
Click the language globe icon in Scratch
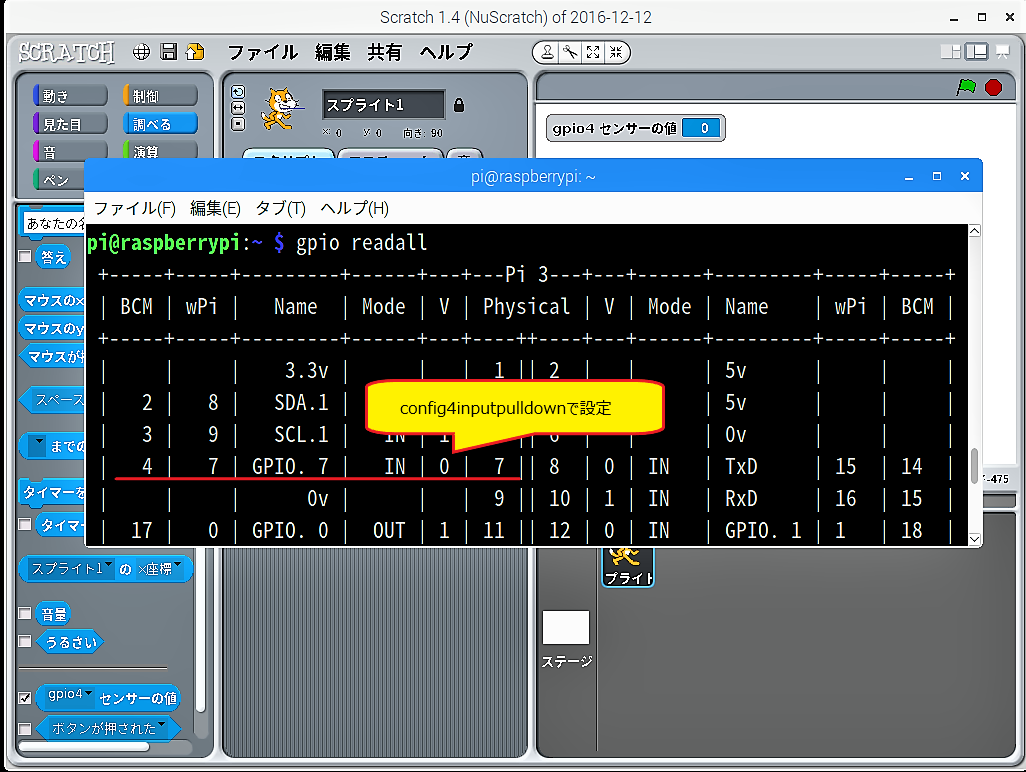point(141,52)
